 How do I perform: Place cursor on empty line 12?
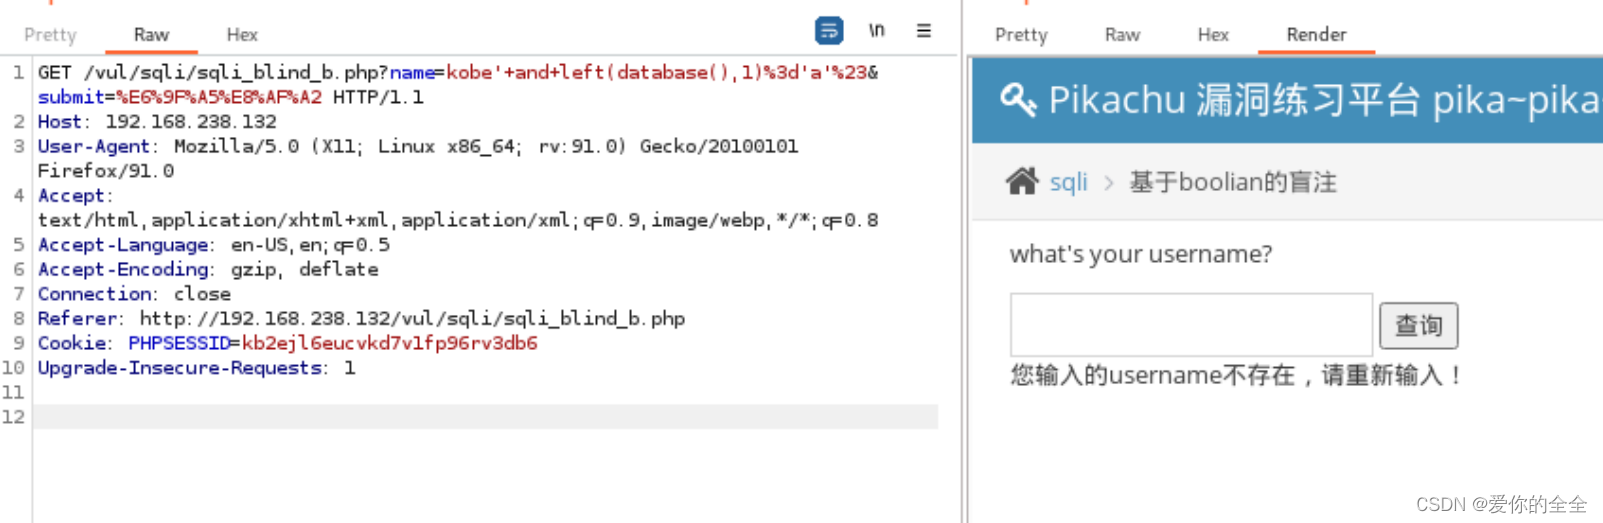pos(485,416)
